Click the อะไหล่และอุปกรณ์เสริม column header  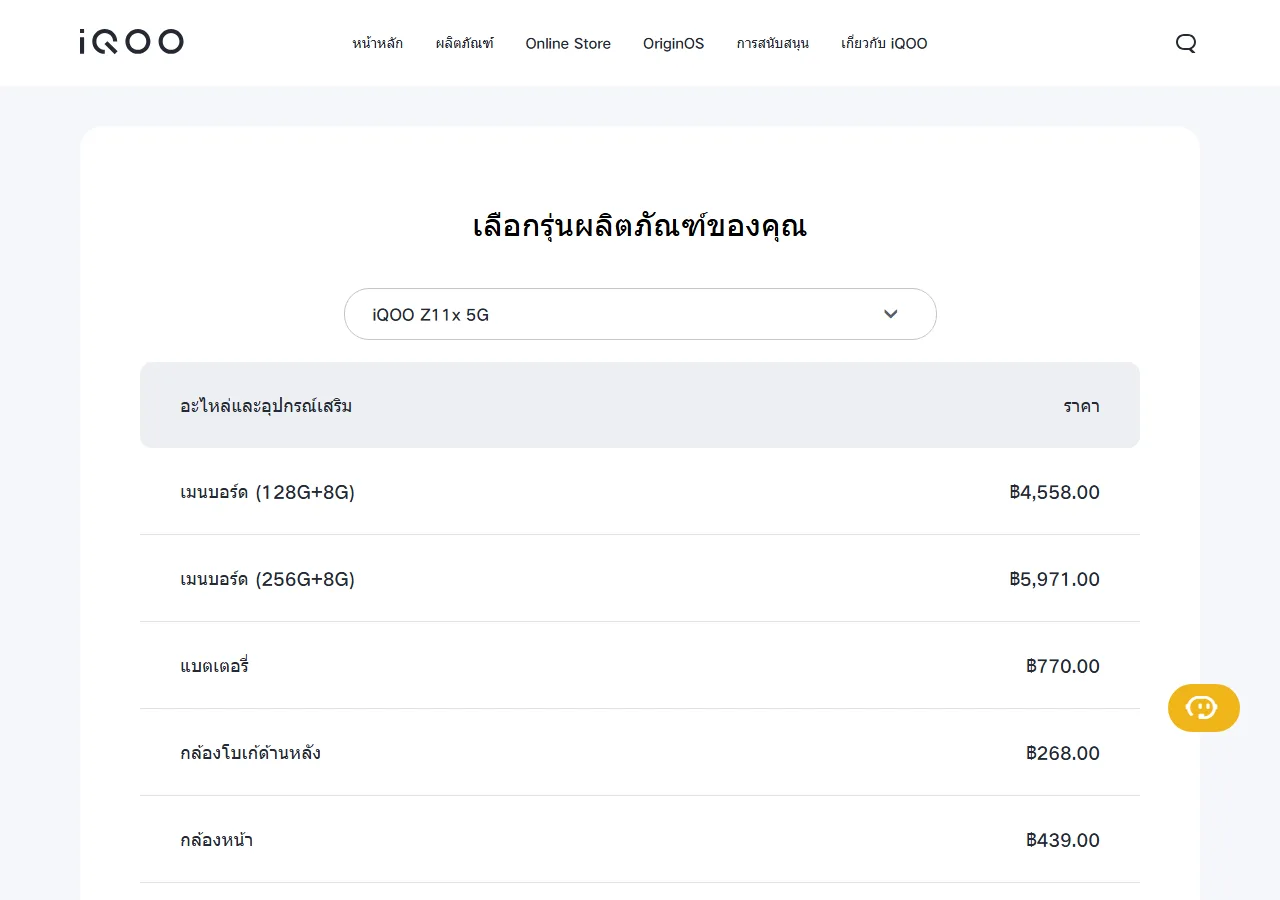pyautogui.click(x=266, y=406)
